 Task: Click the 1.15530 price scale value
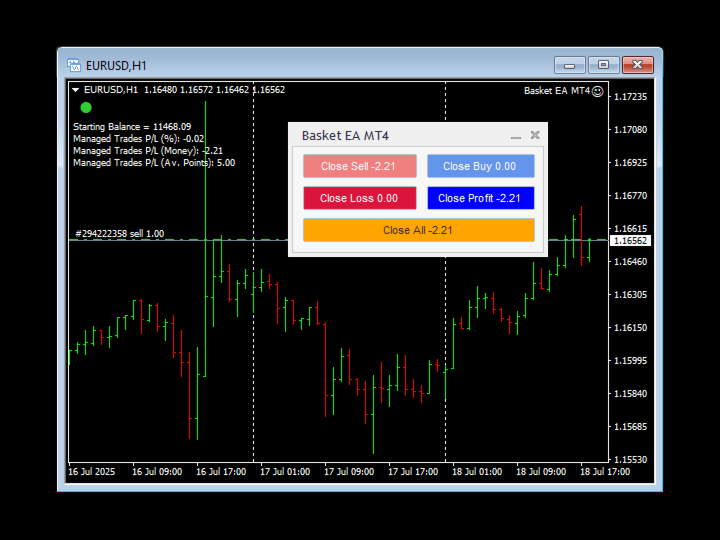coord(630,460)
